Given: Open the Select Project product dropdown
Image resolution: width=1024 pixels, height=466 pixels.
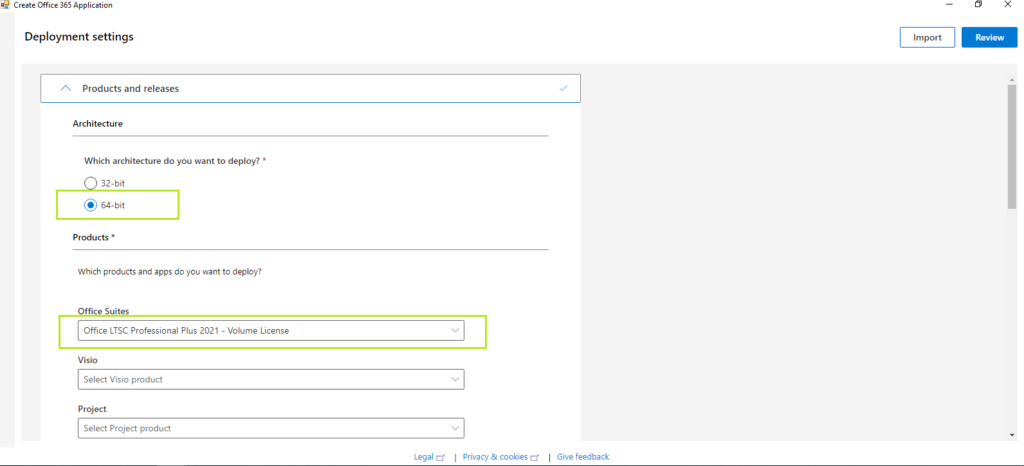Looking at the screenshot, I should [271, 428].
